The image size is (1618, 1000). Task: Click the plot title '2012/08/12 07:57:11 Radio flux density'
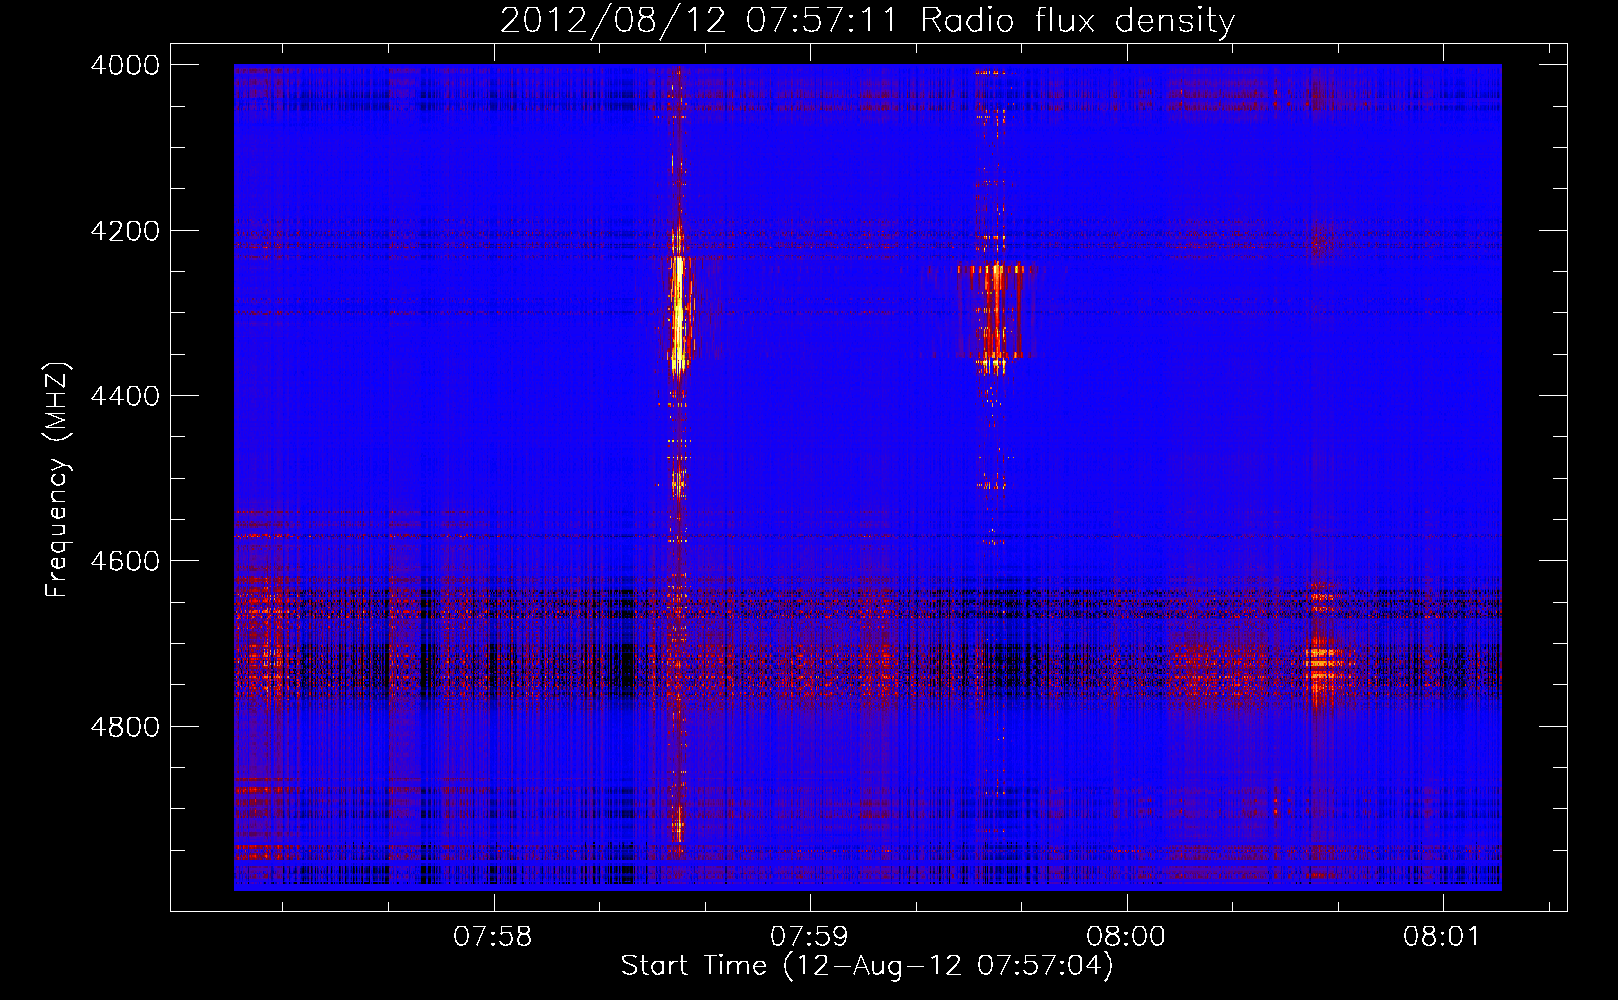pos(867,21)
